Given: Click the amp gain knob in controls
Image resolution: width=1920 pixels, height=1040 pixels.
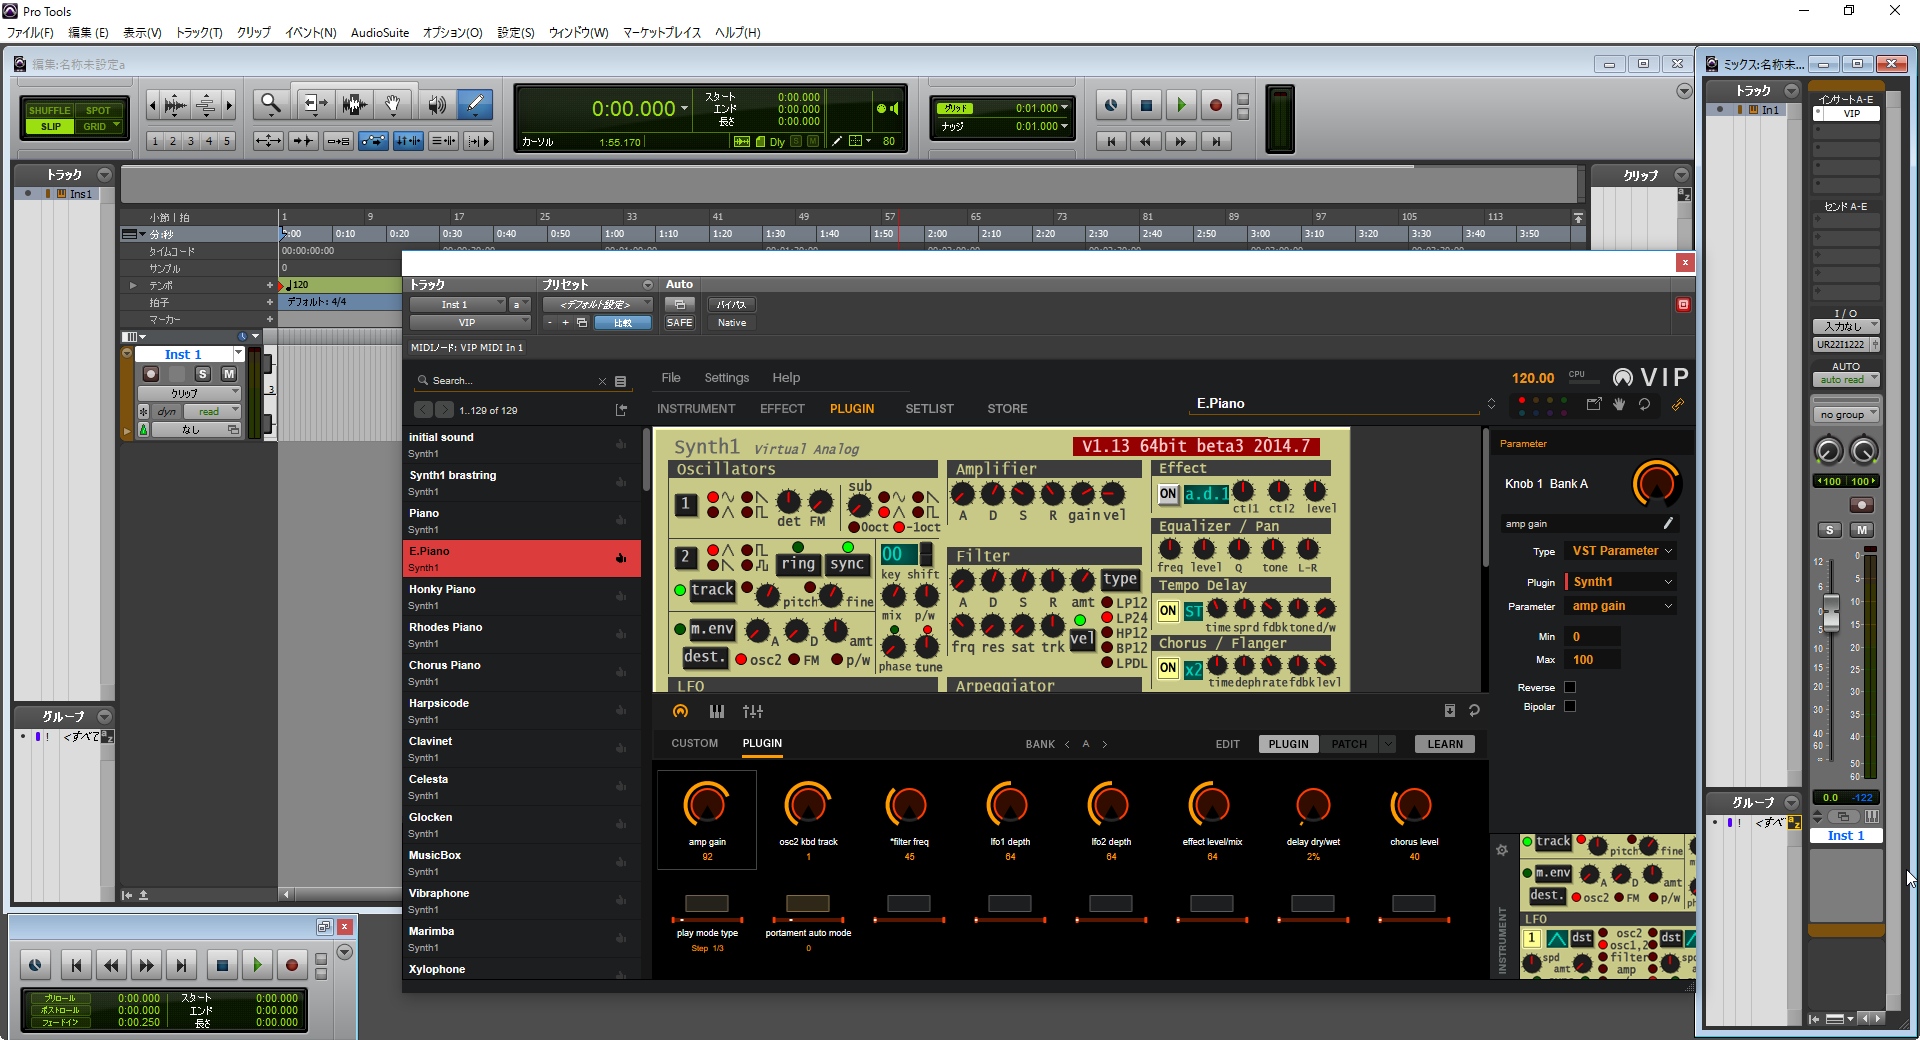Looking at the screenshot, I should pyautogui.click(x=706, y=804).
